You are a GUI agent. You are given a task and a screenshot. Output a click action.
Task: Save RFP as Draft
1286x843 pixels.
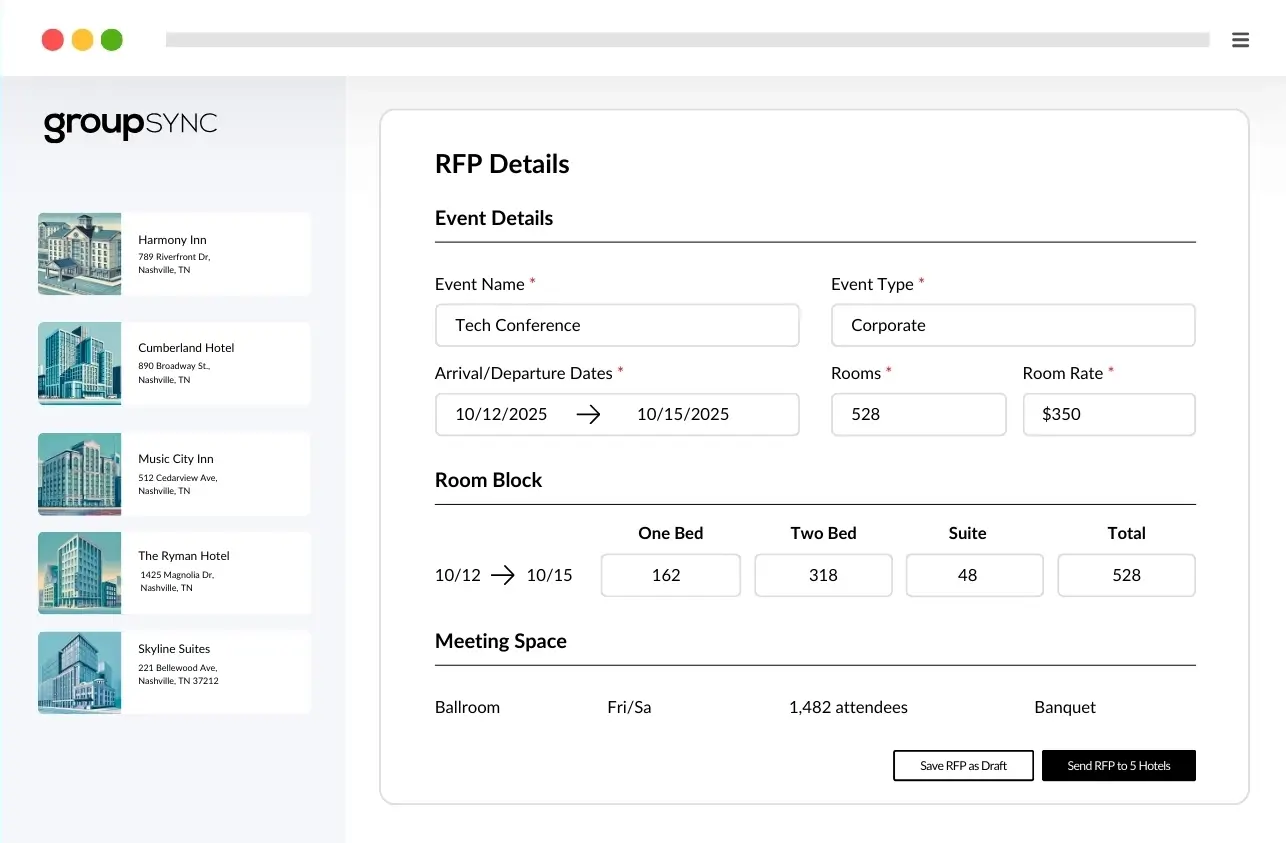[963, 765]
